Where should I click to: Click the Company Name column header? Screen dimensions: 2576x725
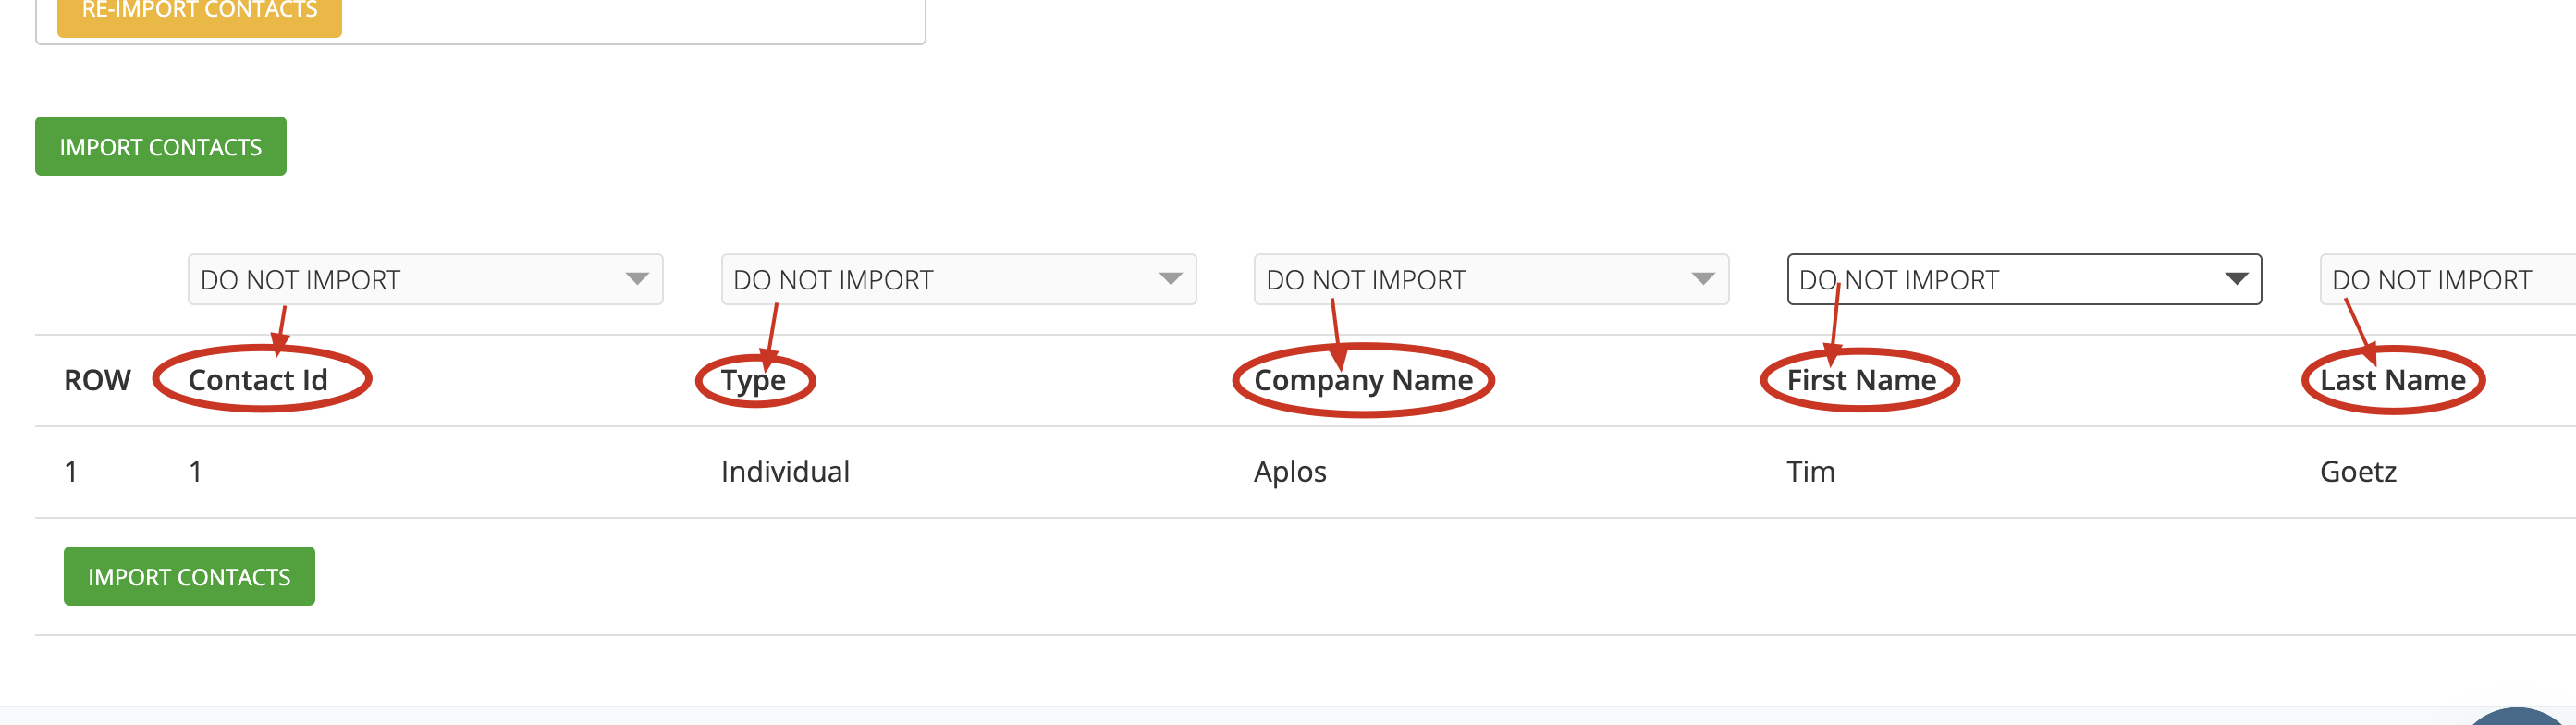tap(1363, 381)
